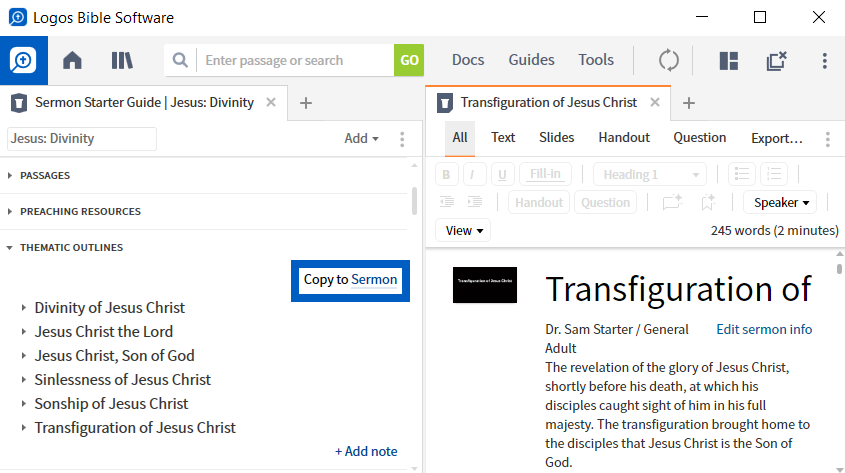This screenshot has height=473, width=845.
Task: Open Sermon Starter Guide panel menu
Action: click(x=402, y=139)
